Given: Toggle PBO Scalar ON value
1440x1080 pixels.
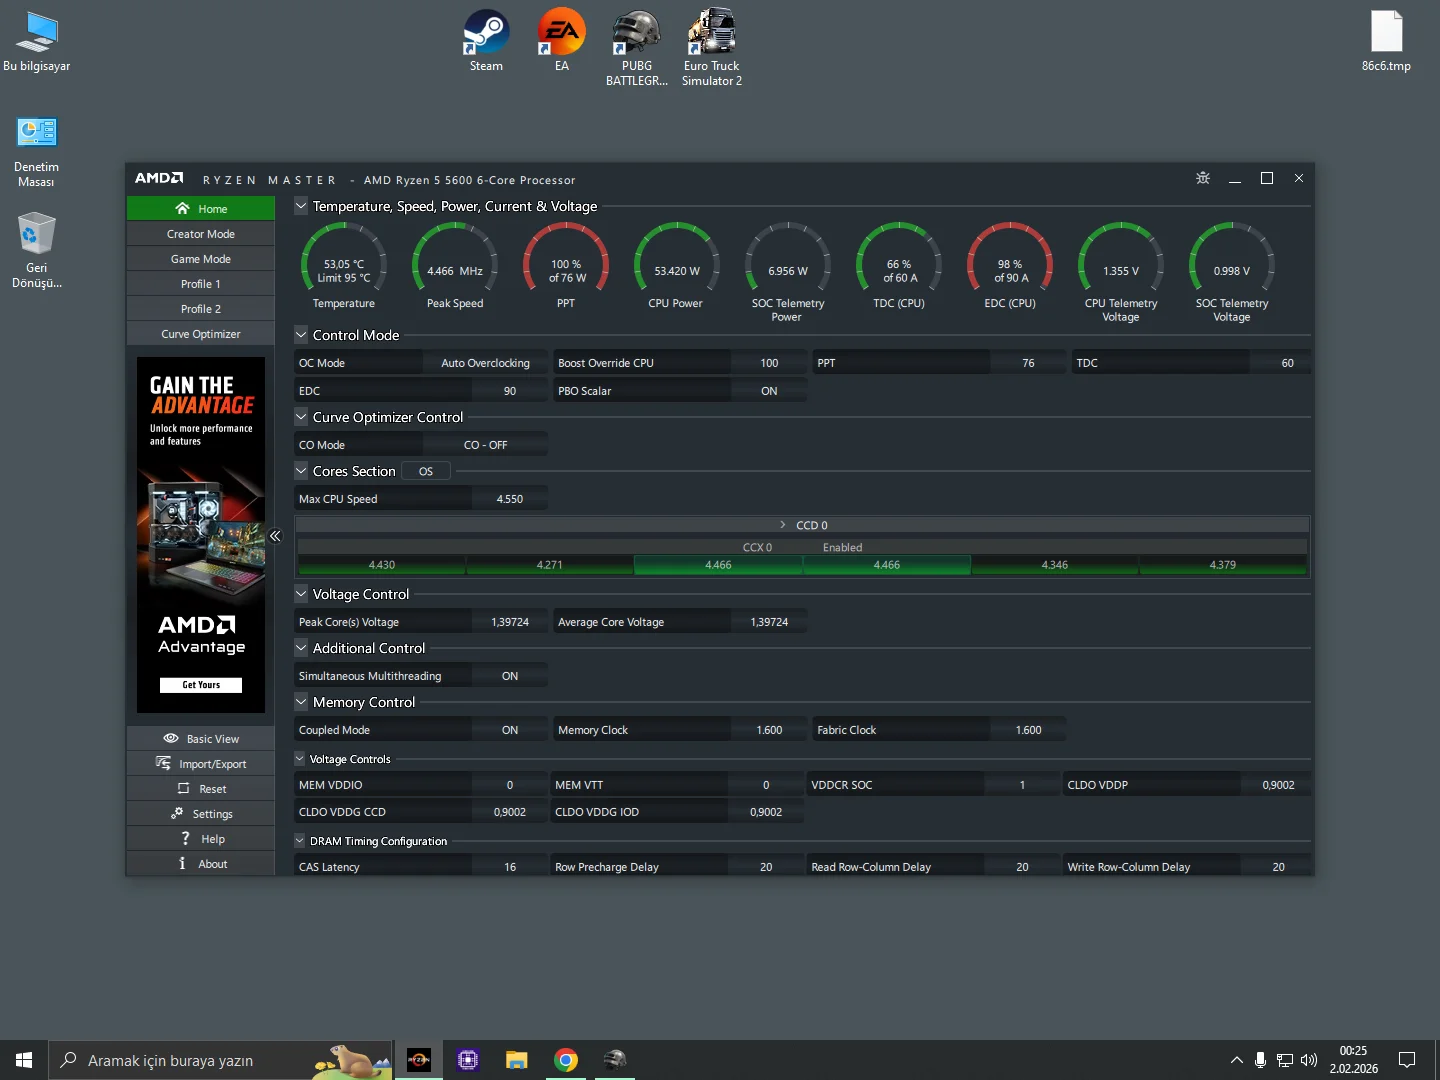Looking at the screenshot, I should (x=768, y=391).
